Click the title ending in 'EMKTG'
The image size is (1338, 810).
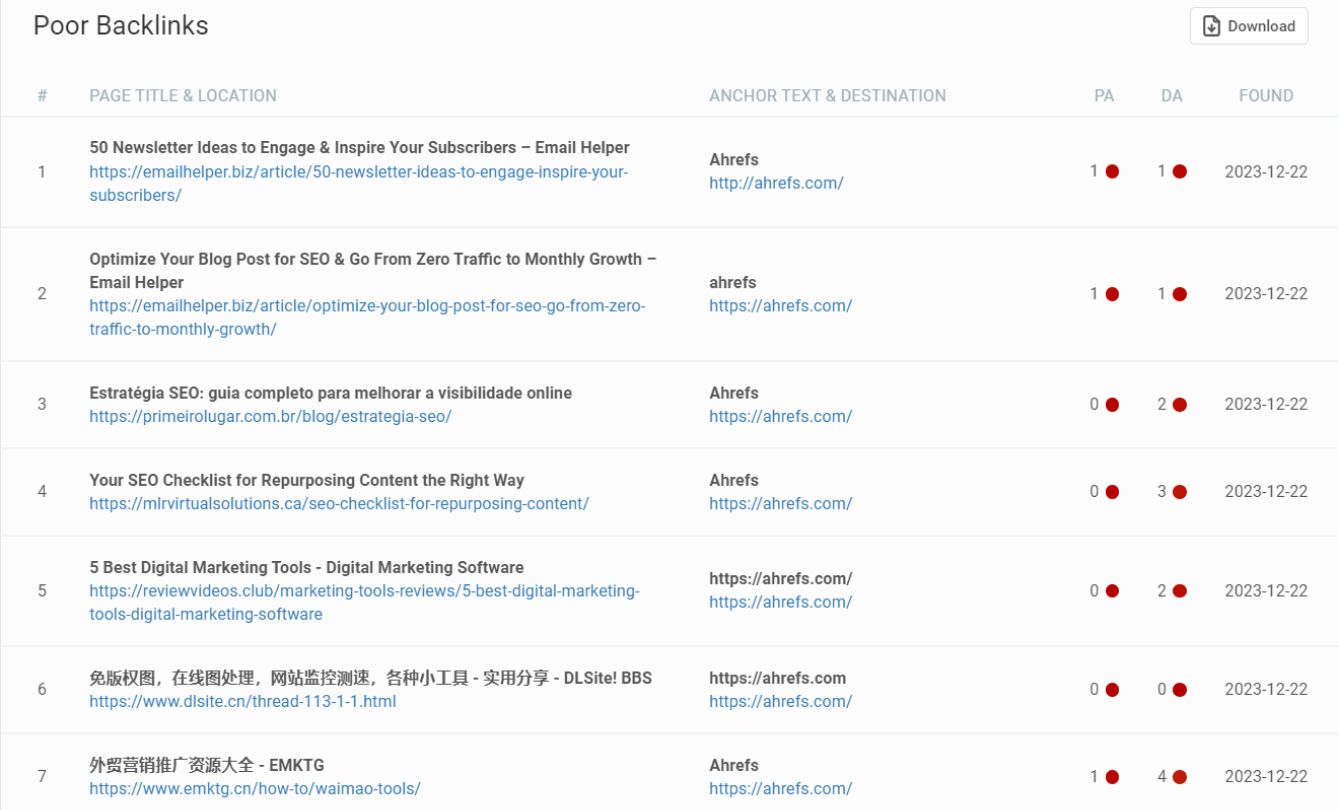click(207, 765)
